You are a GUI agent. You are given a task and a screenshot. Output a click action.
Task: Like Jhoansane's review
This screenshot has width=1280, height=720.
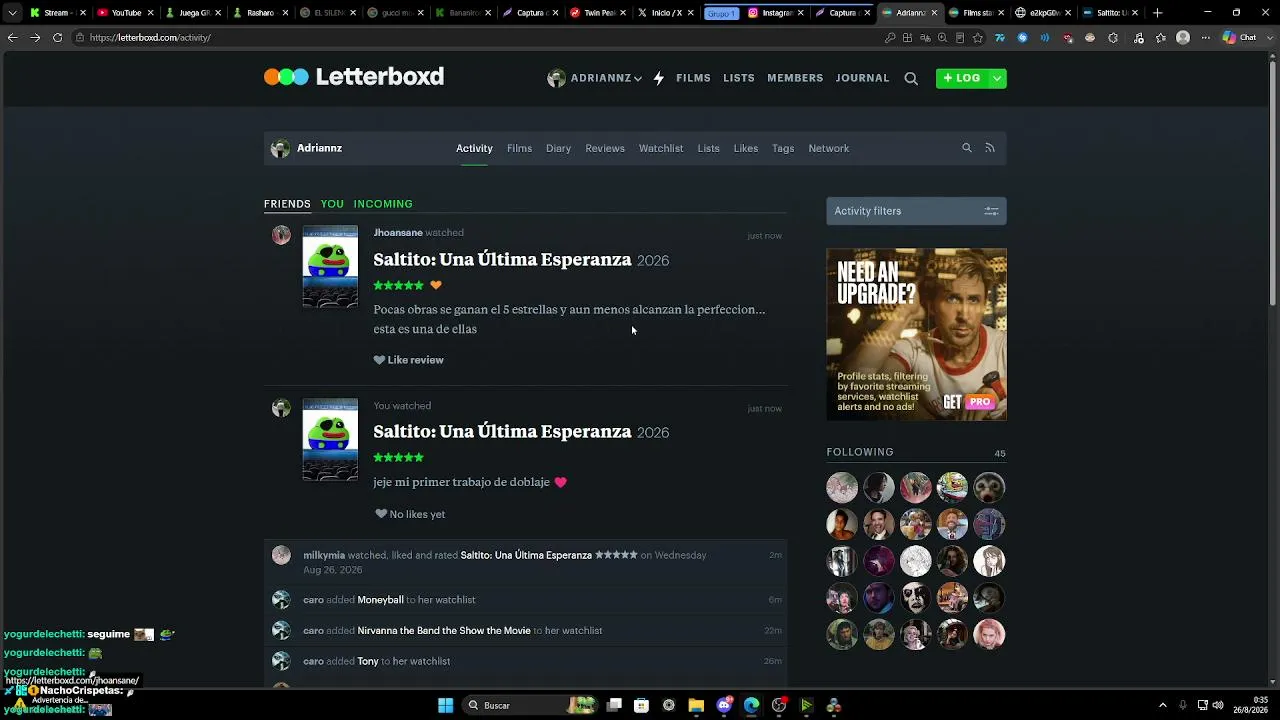click(408, 360)
